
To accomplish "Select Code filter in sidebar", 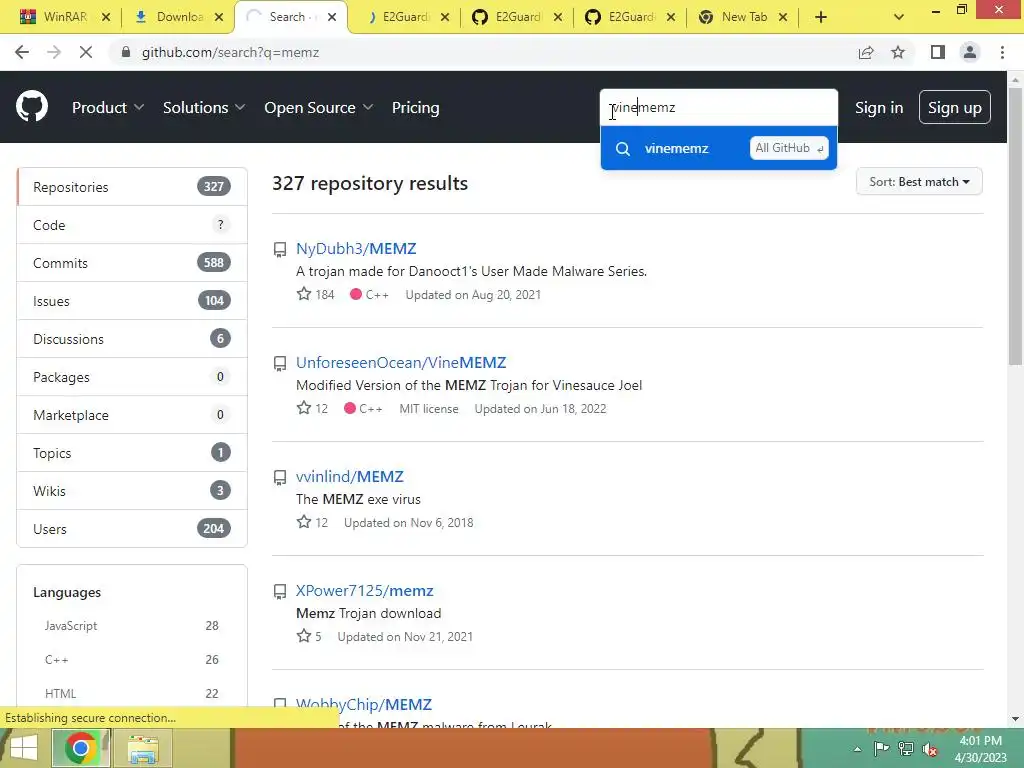I will [132, 225].
